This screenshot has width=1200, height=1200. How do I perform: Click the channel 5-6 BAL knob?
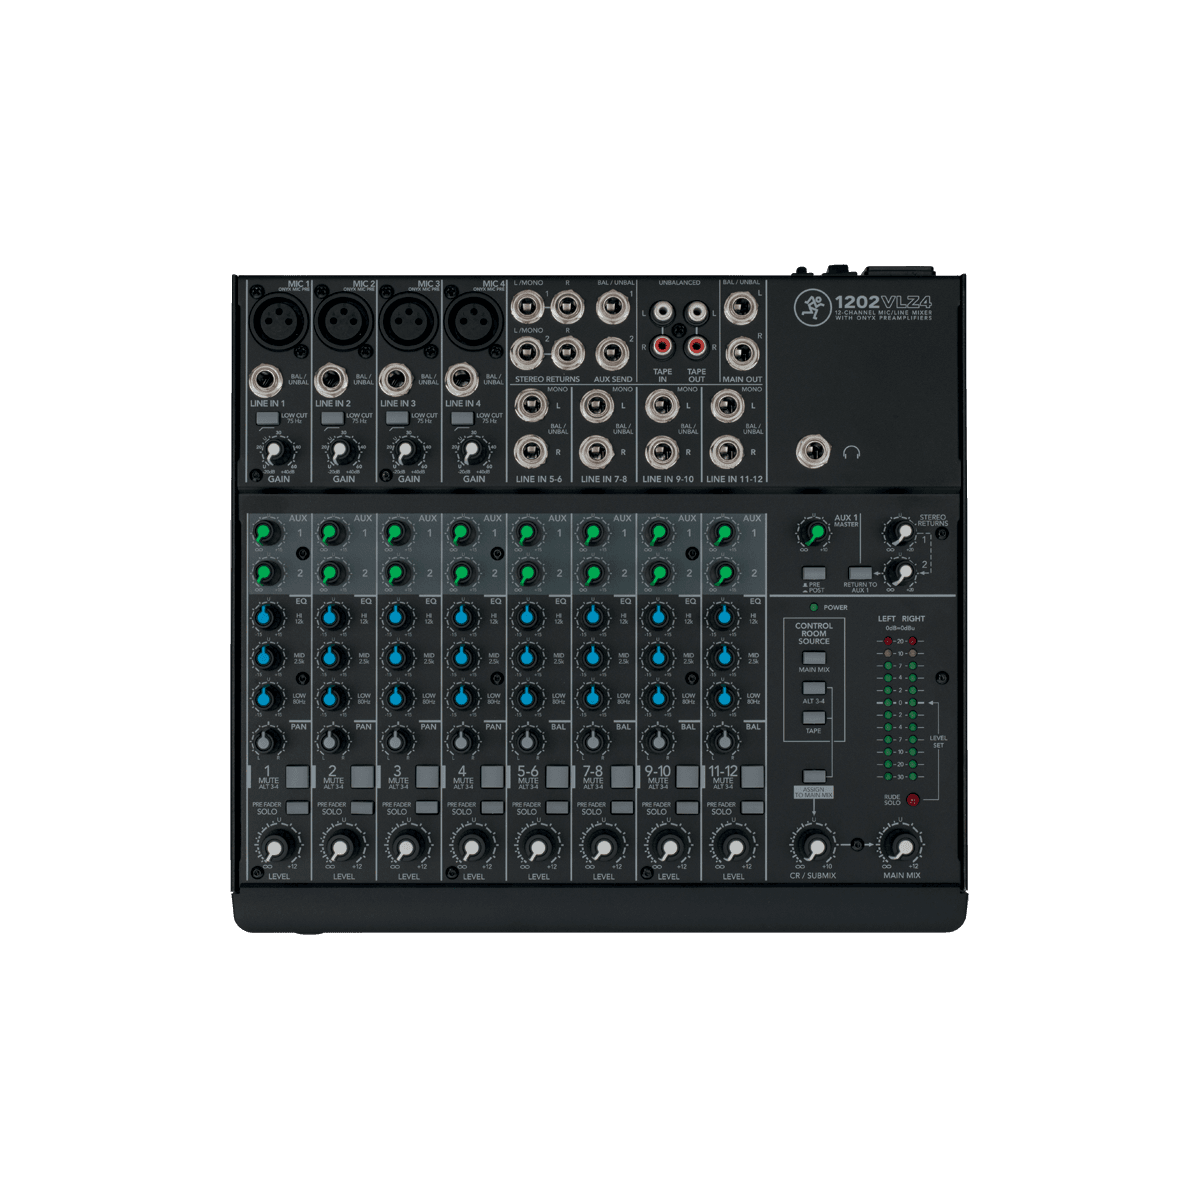(x=526, y=741)
